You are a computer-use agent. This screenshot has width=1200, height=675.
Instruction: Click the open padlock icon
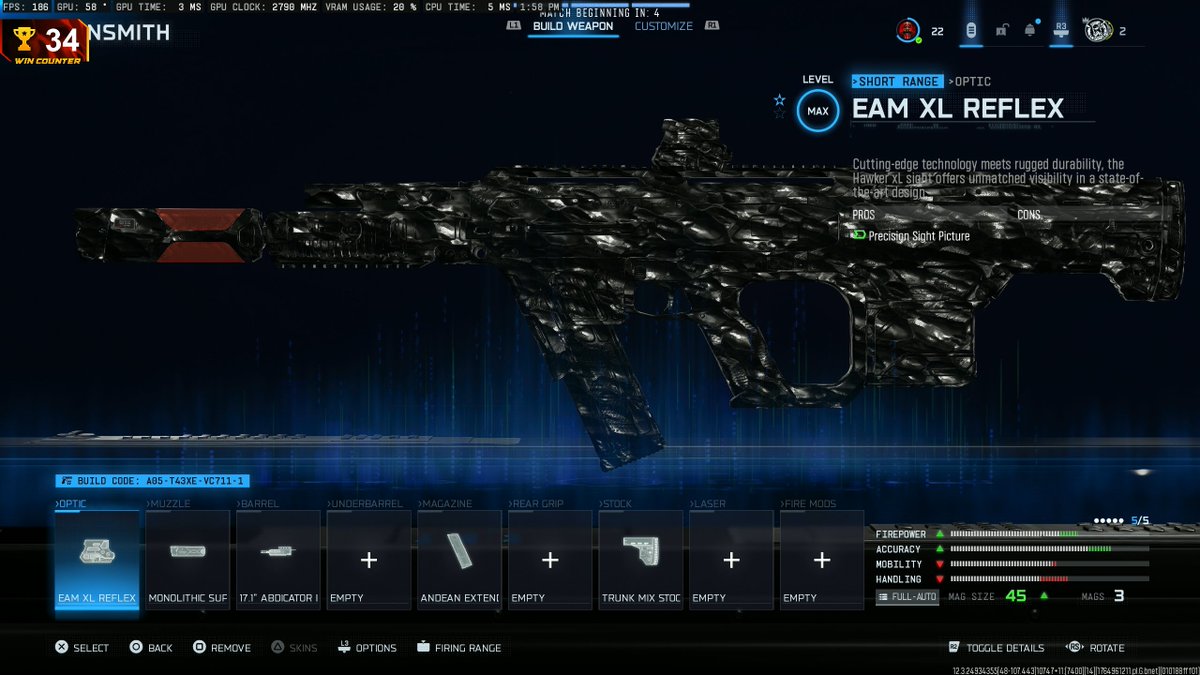(1001, 31)
